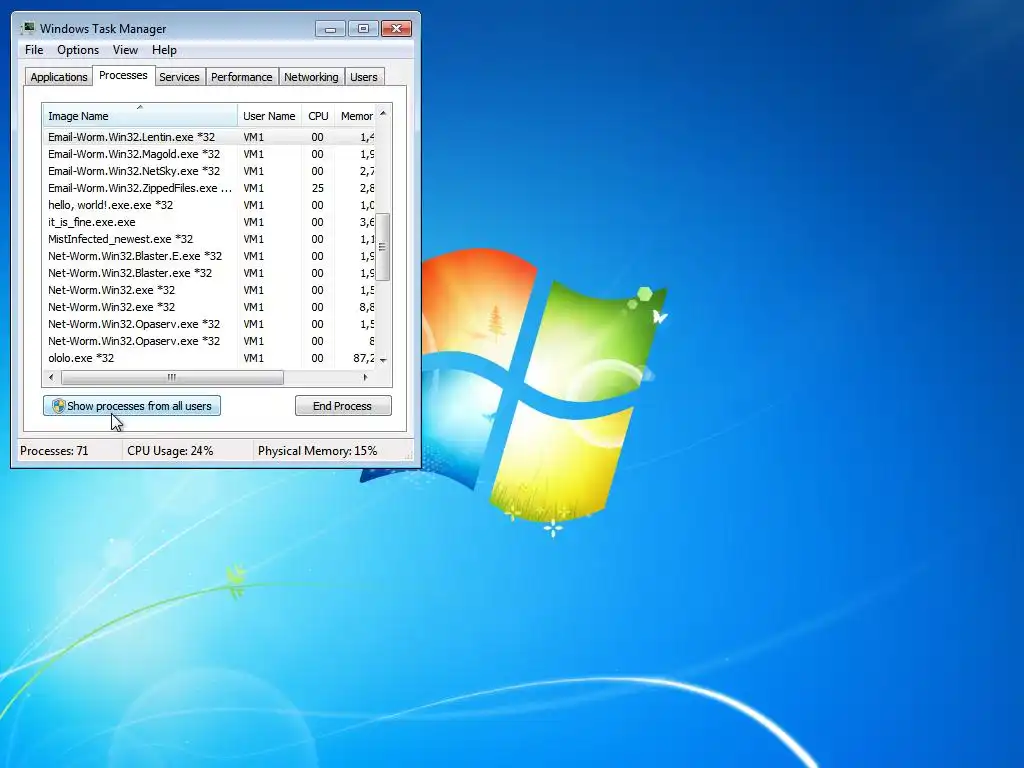Sort by Memory column header
This screenshot has height=768, width=1024.
tap(355, 116)
